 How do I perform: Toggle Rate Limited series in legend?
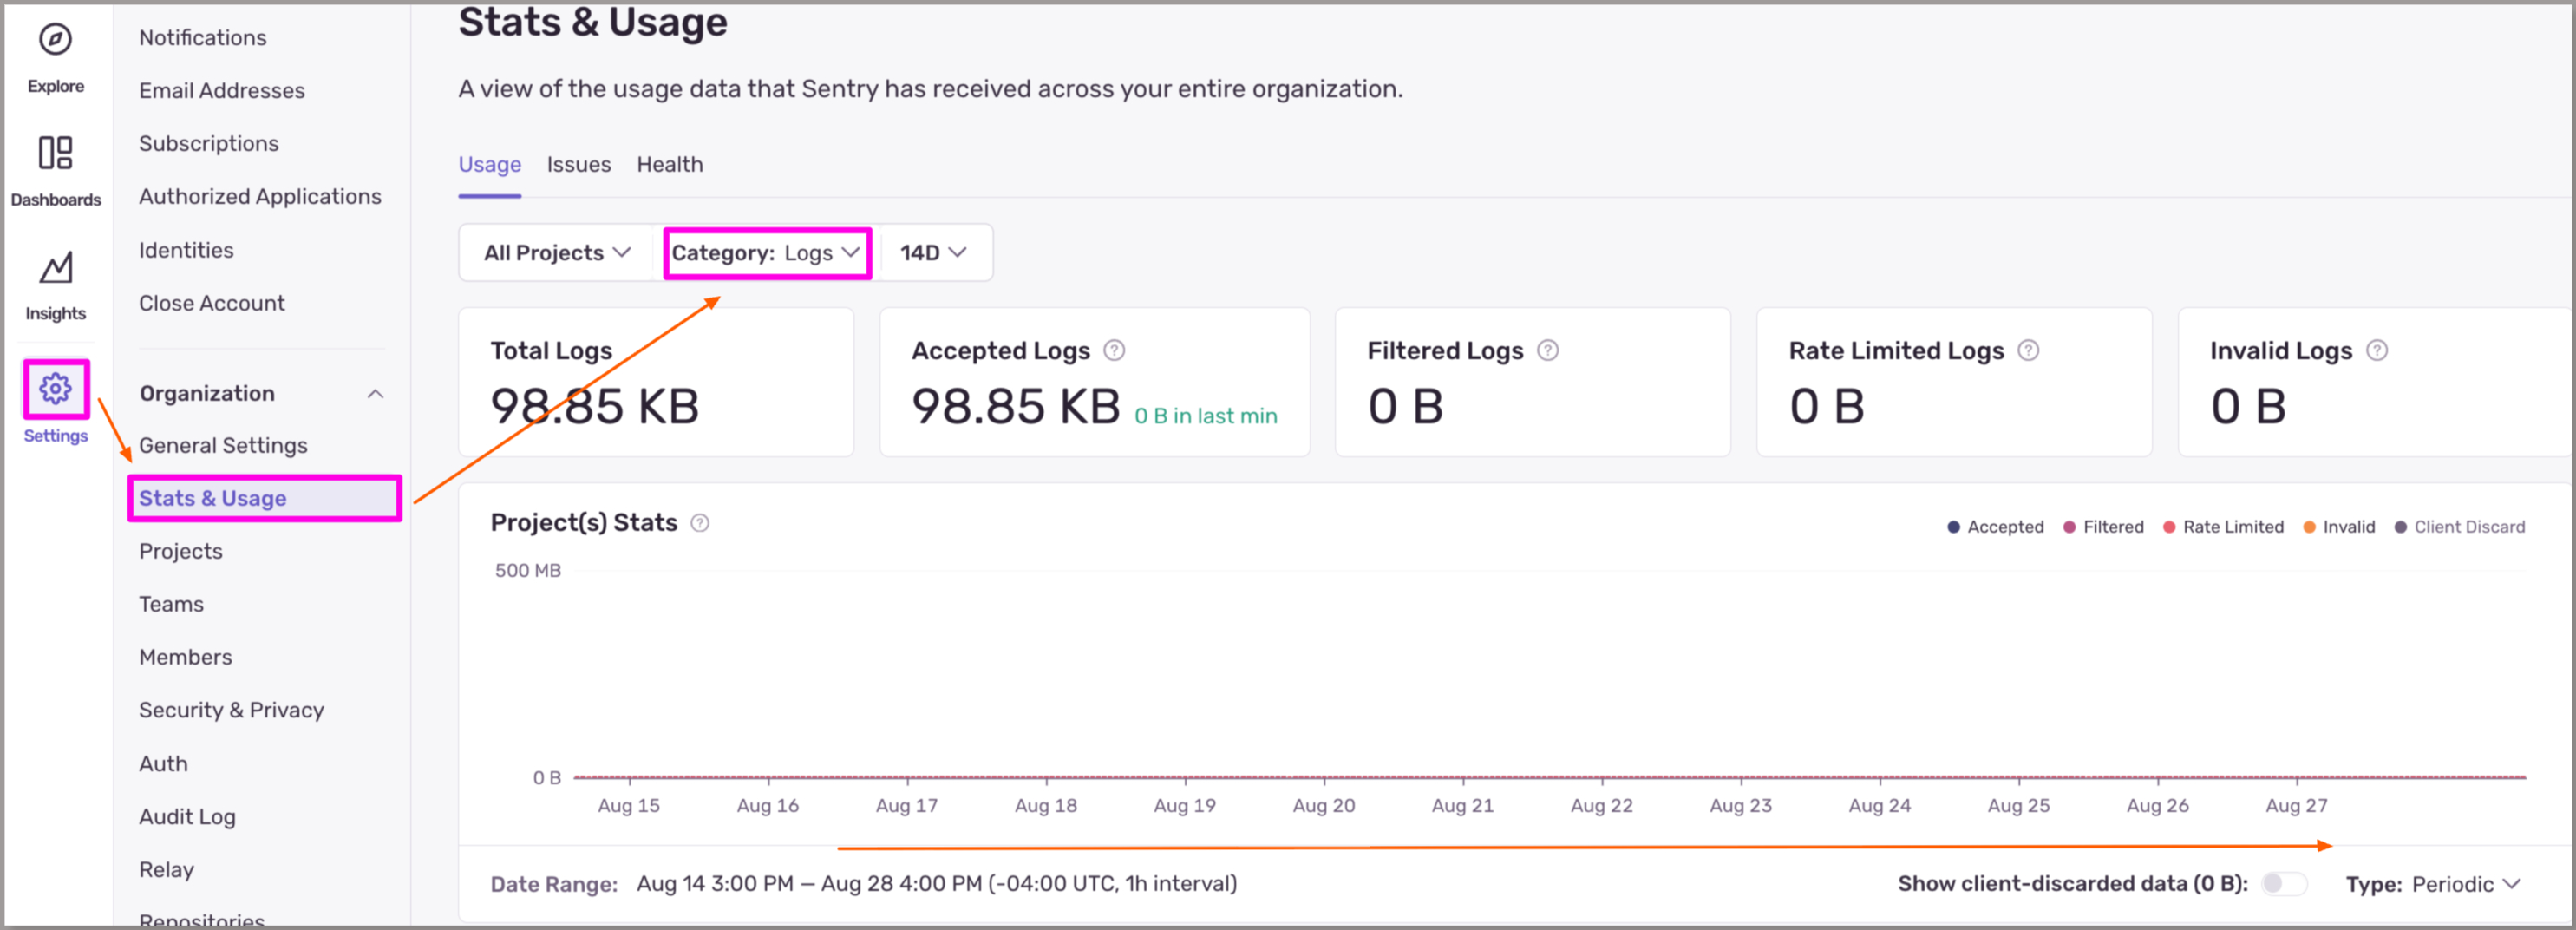(x=2223, y=527)
